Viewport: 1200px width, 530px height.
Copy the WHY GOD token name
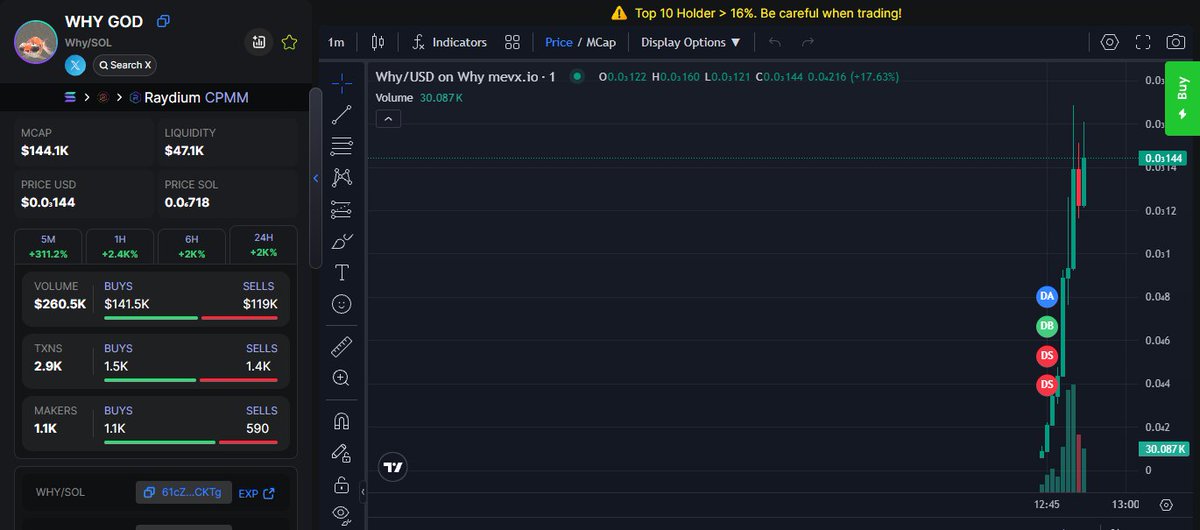click(x=164, y=21)
